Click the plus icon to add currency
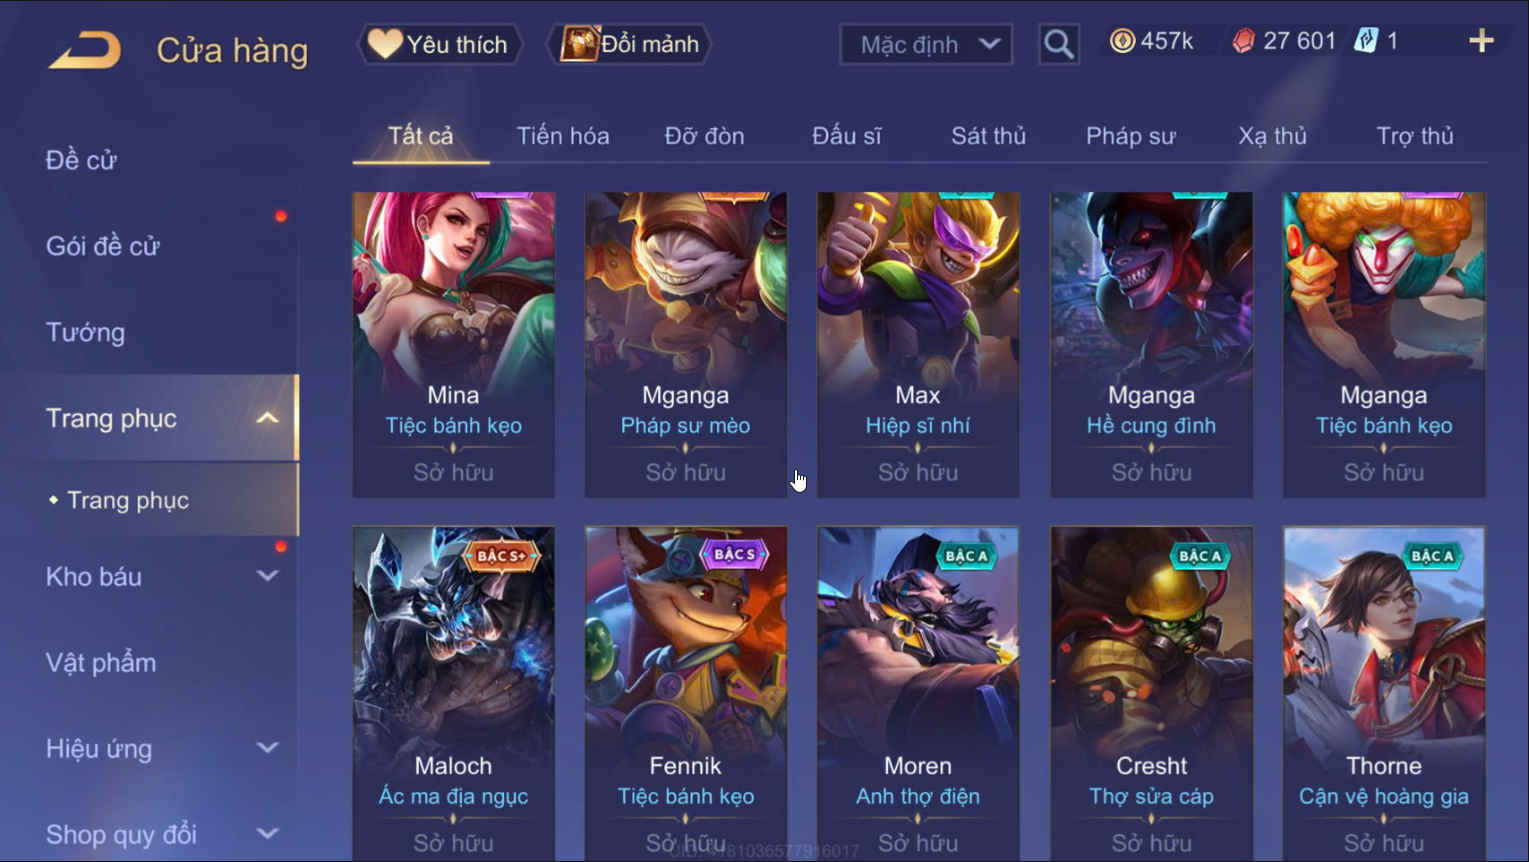The width and height of the screenshot is (1529, 862). (1481, 41)
